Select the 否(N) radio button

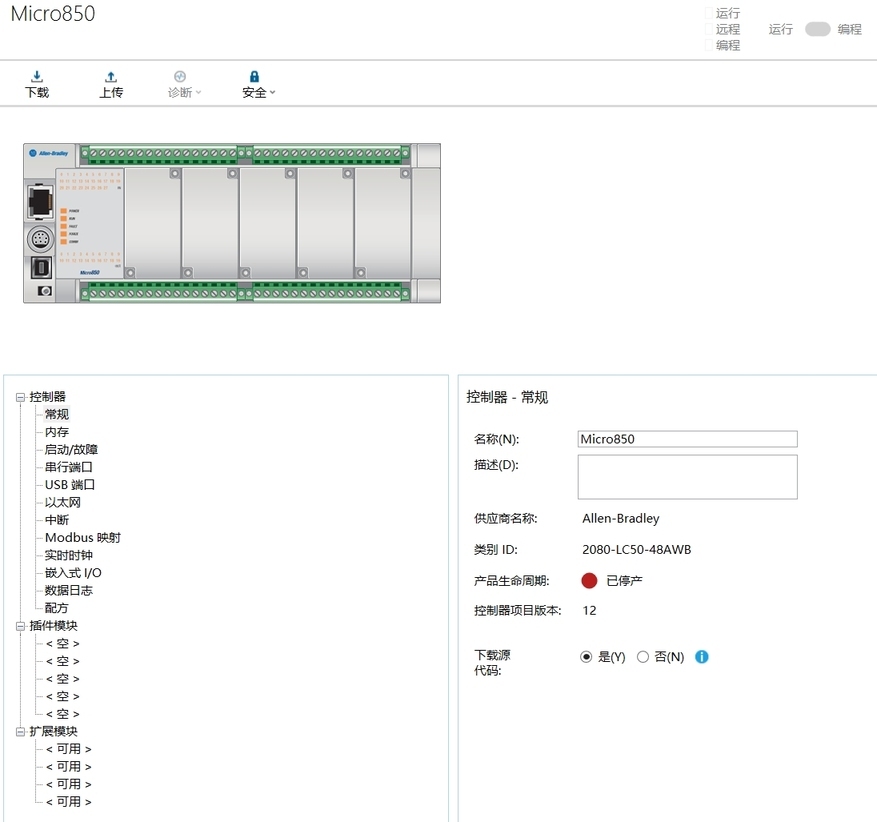643,657
